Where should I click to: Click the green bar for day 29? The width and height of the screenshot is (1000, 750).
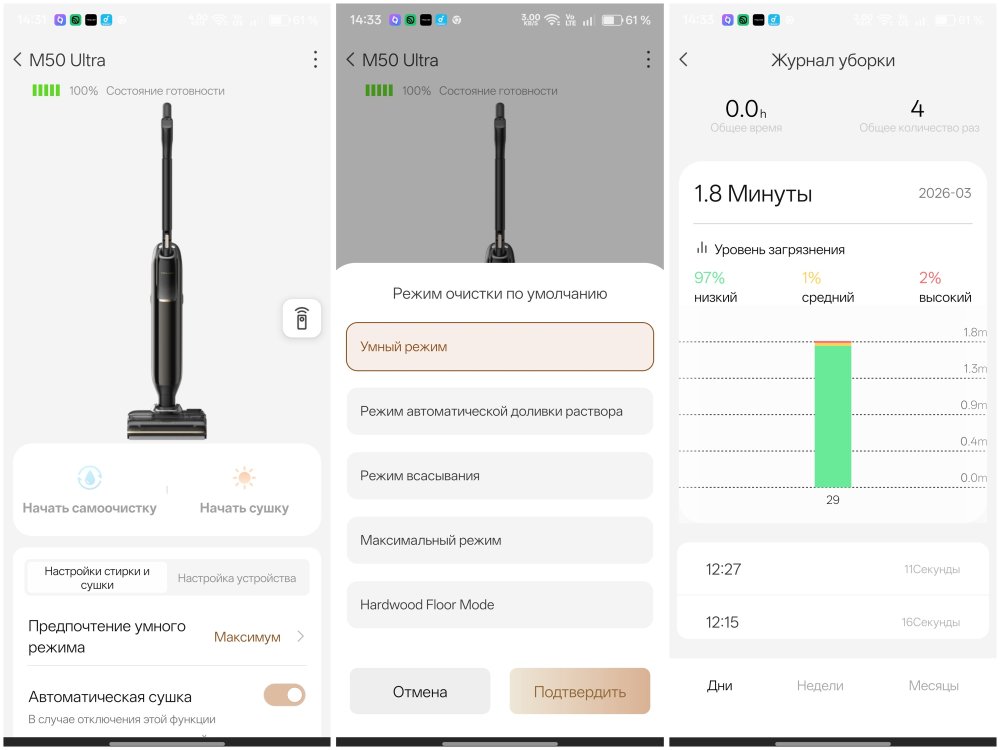(x=832, y=415)
